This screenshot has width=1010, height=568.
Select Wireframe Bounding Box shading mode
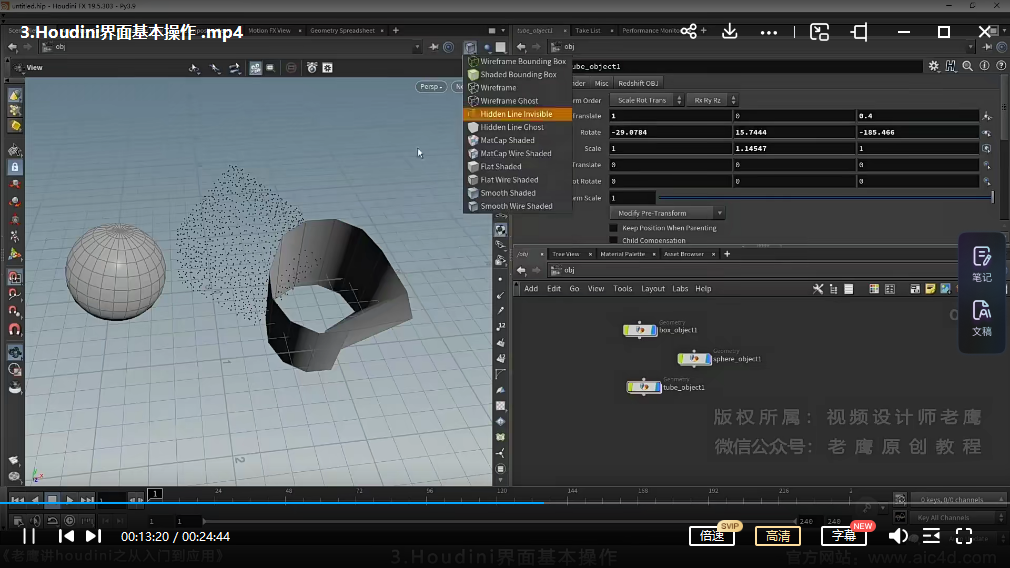[517, 61]
